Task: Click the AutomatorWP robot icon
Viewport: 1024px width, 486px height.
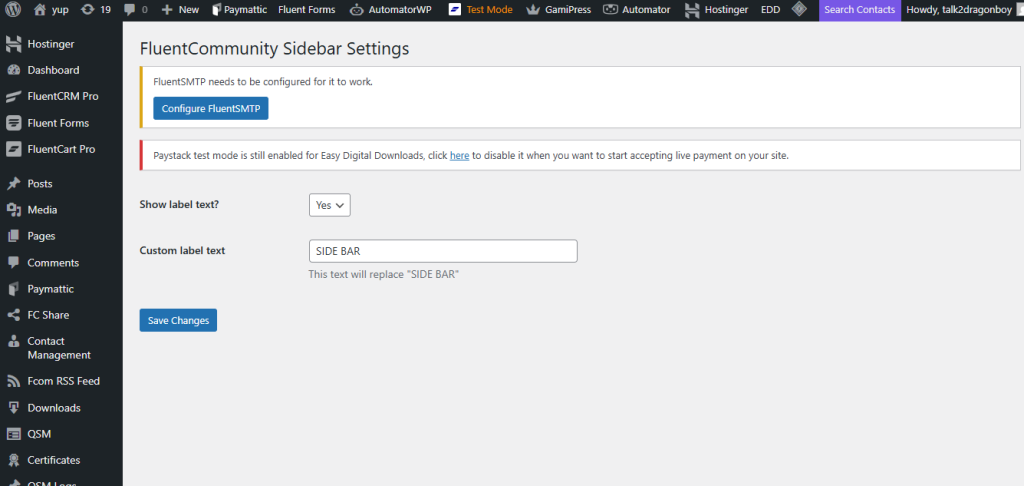Action: 358,9
